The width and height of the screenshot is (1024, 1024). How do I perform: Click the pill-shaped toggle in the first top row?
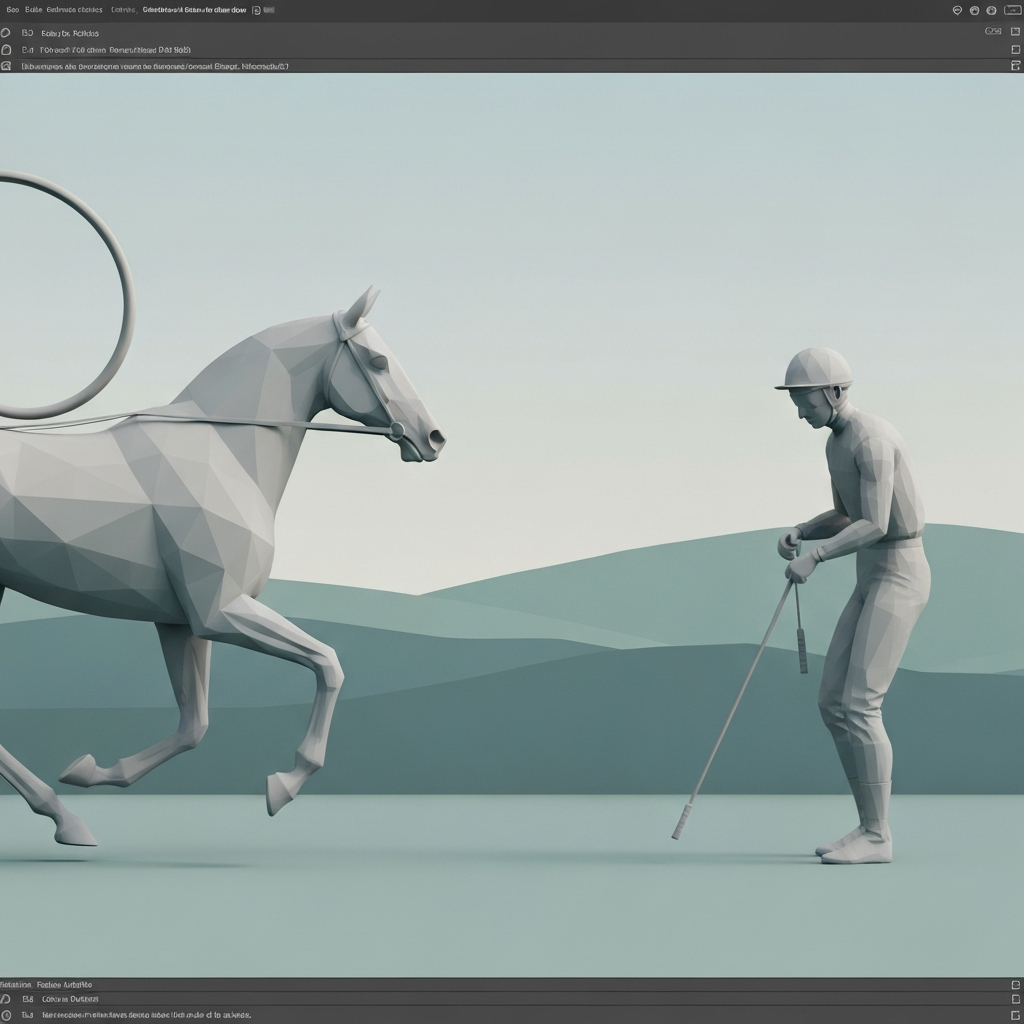click(993, 31)
